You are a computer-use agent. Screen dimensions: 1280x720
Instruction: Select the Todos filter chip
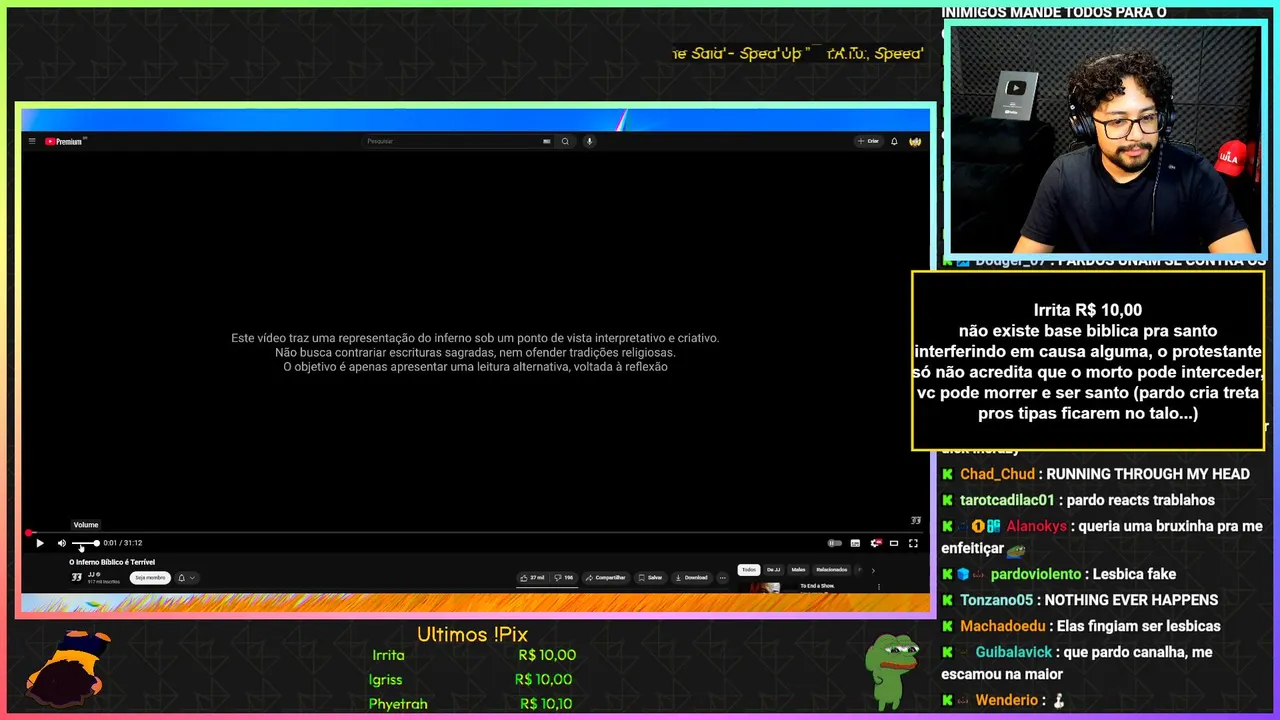pyautogui.click(x=749, y=569)
